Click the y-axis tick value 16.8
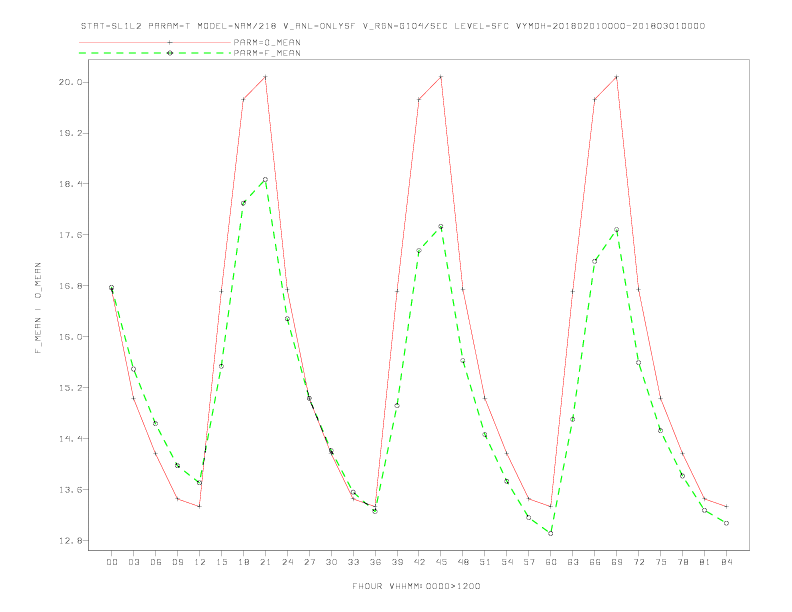The height and width of the screenshot is (612, 792). click(x=71, y=286)
